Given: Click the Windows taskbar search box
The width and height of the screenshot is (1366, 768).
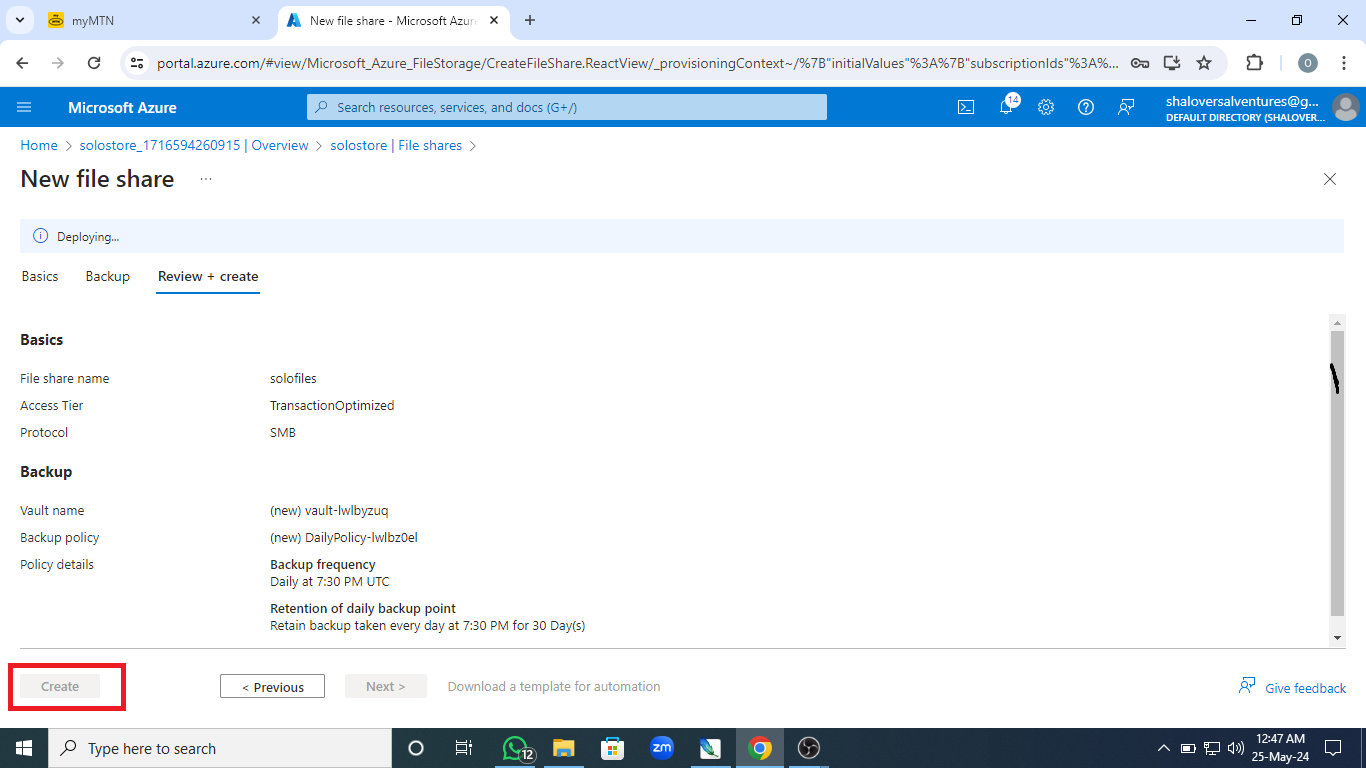Looking at the screenshot, I should pos(218,748).
